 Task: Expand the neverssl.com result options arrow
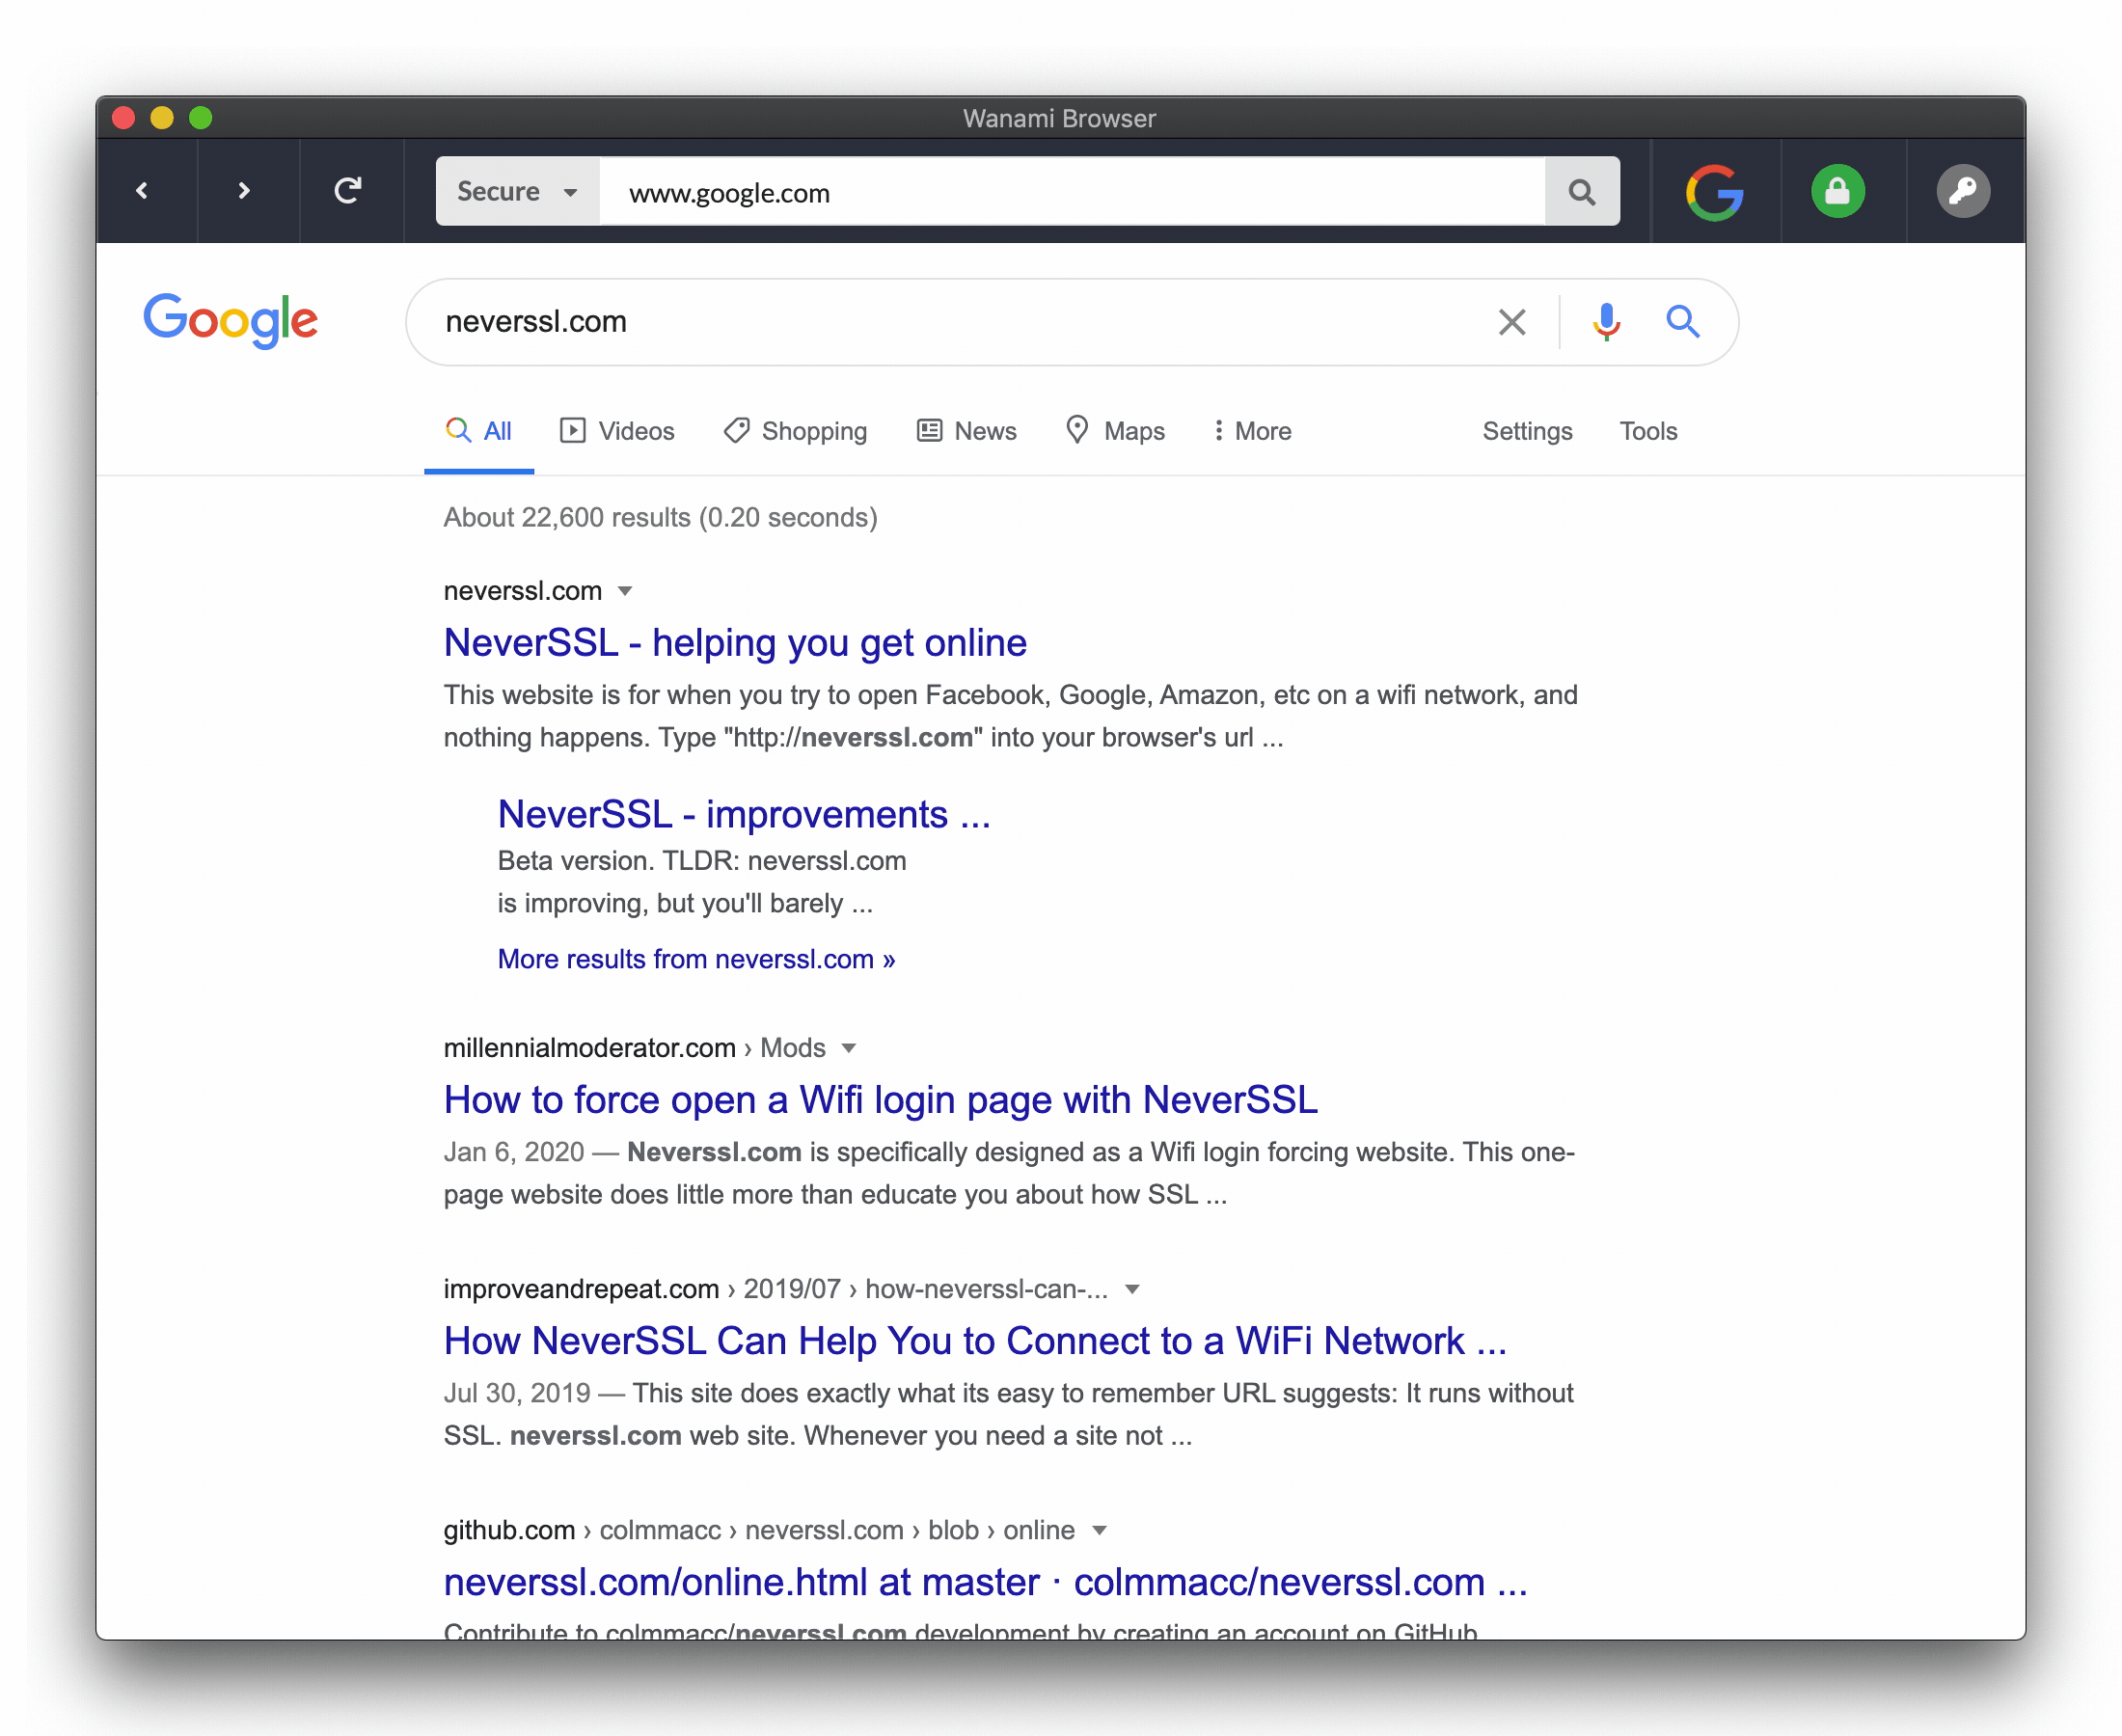625,591
